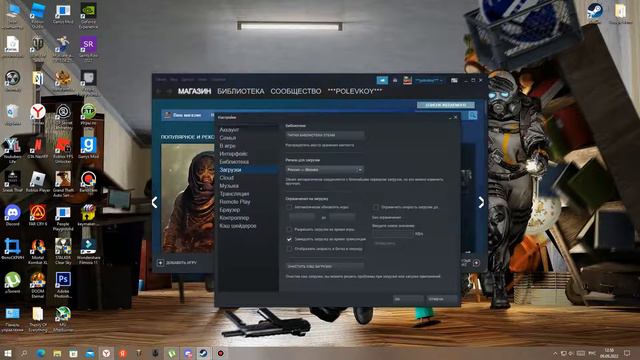The width and height of the screenshot is (640, 360).
Task: Click Steam library folders button
Action: 324,135
